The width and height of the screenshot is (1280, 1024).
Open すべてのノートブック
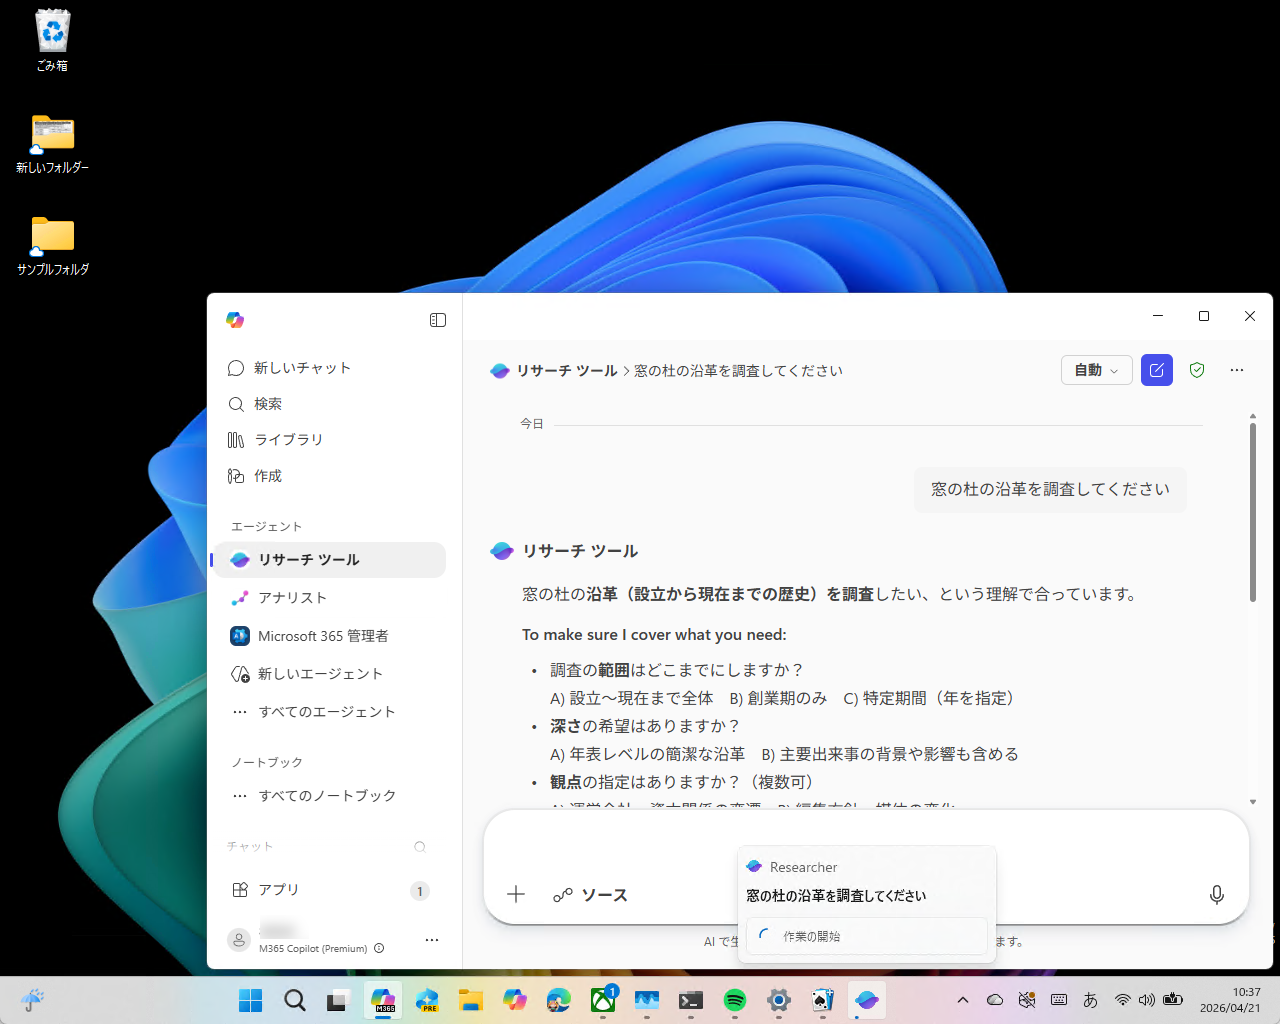click(x=324, y=795)
